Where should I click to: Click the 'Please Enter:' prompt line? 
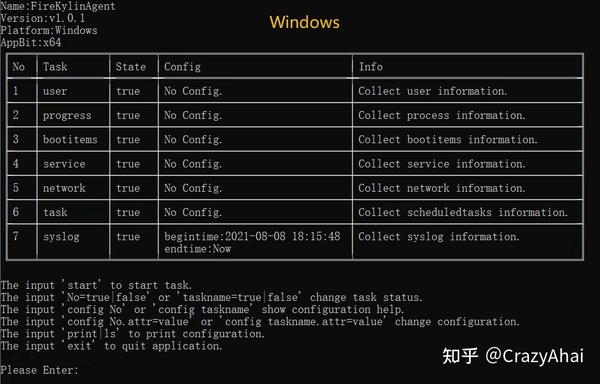(39, 370)
